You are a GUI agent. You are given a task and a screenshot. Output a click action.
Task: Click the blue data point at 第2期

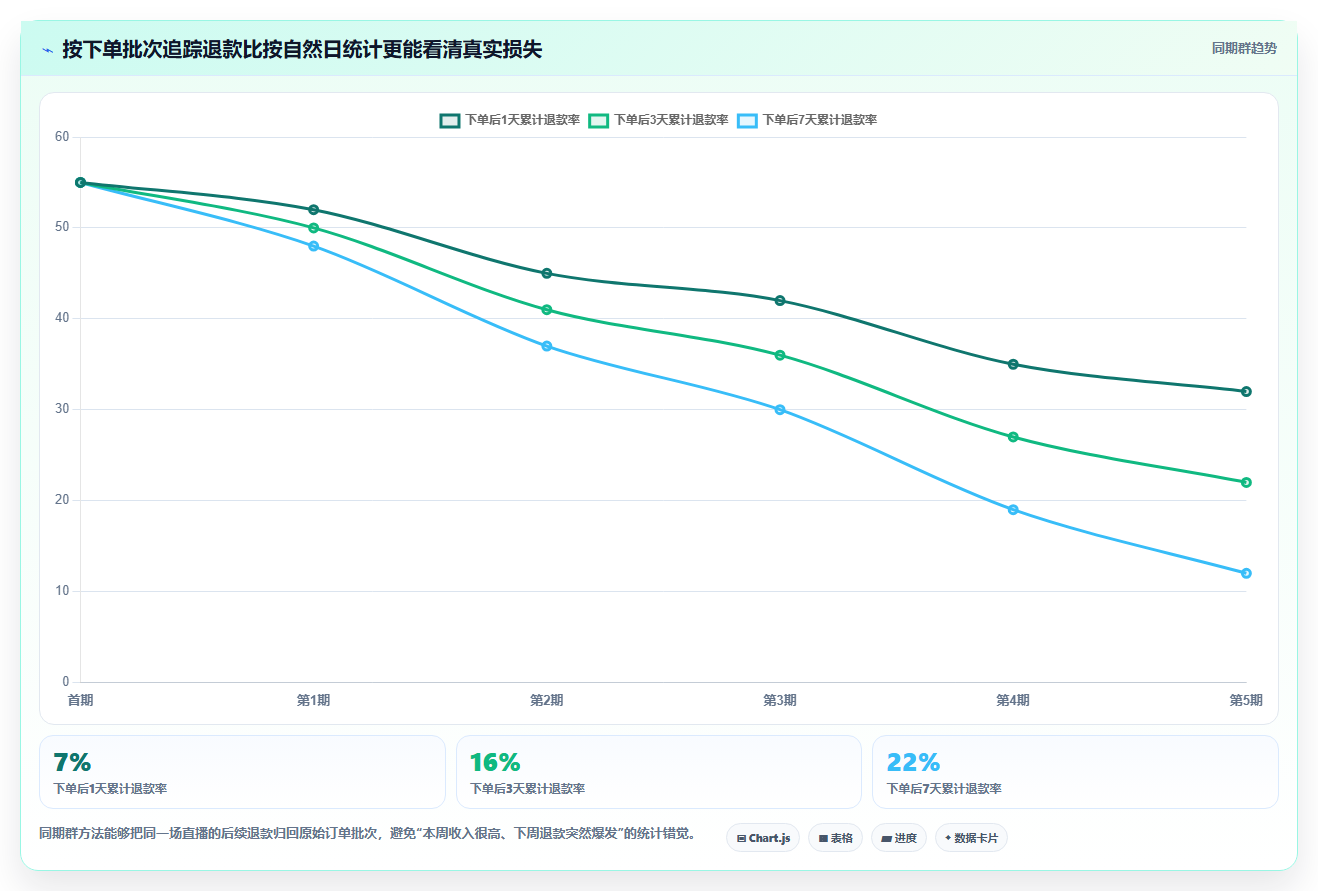point(547,346)
